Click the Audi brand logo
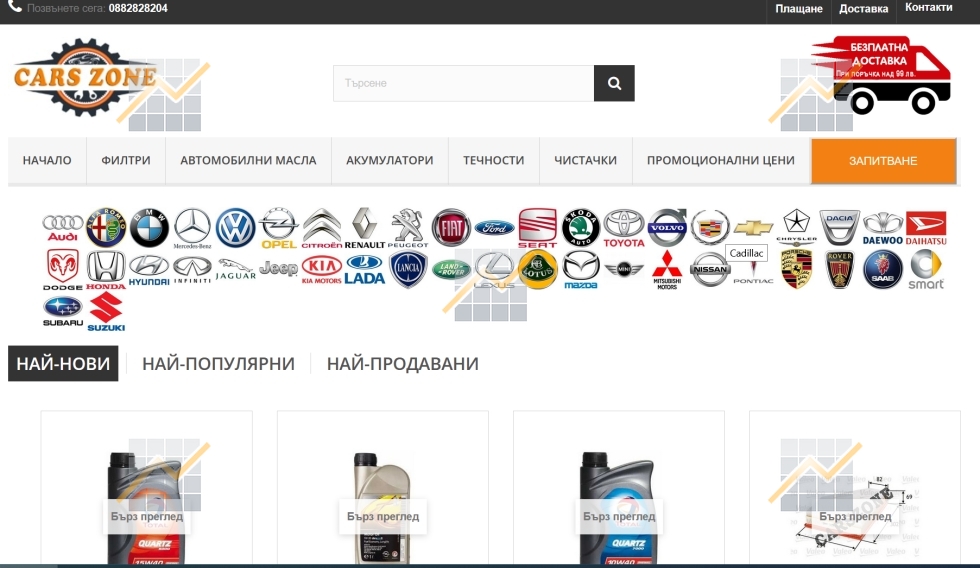The width and height of the screenshot is (980, 568). [62, 228]
